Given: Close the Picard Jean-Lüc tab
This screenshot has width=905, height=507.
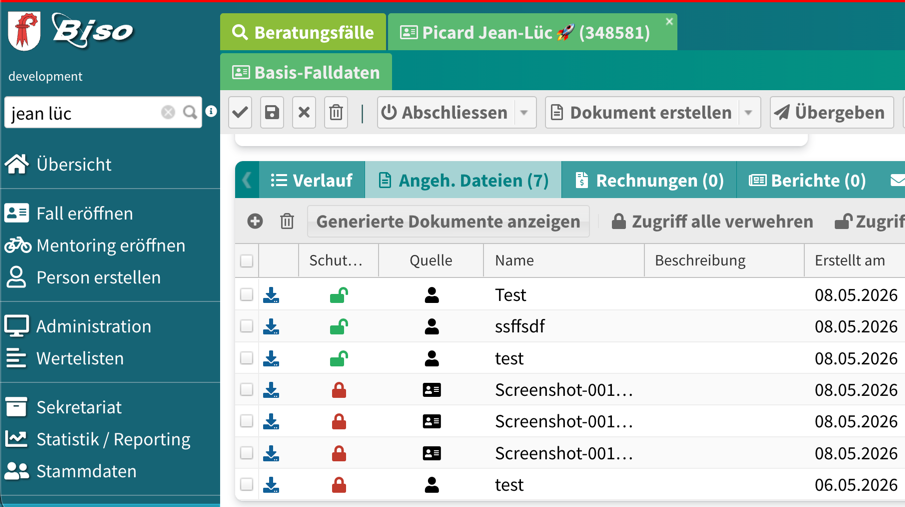Looking at the screenshot, I should pos(669,21).
